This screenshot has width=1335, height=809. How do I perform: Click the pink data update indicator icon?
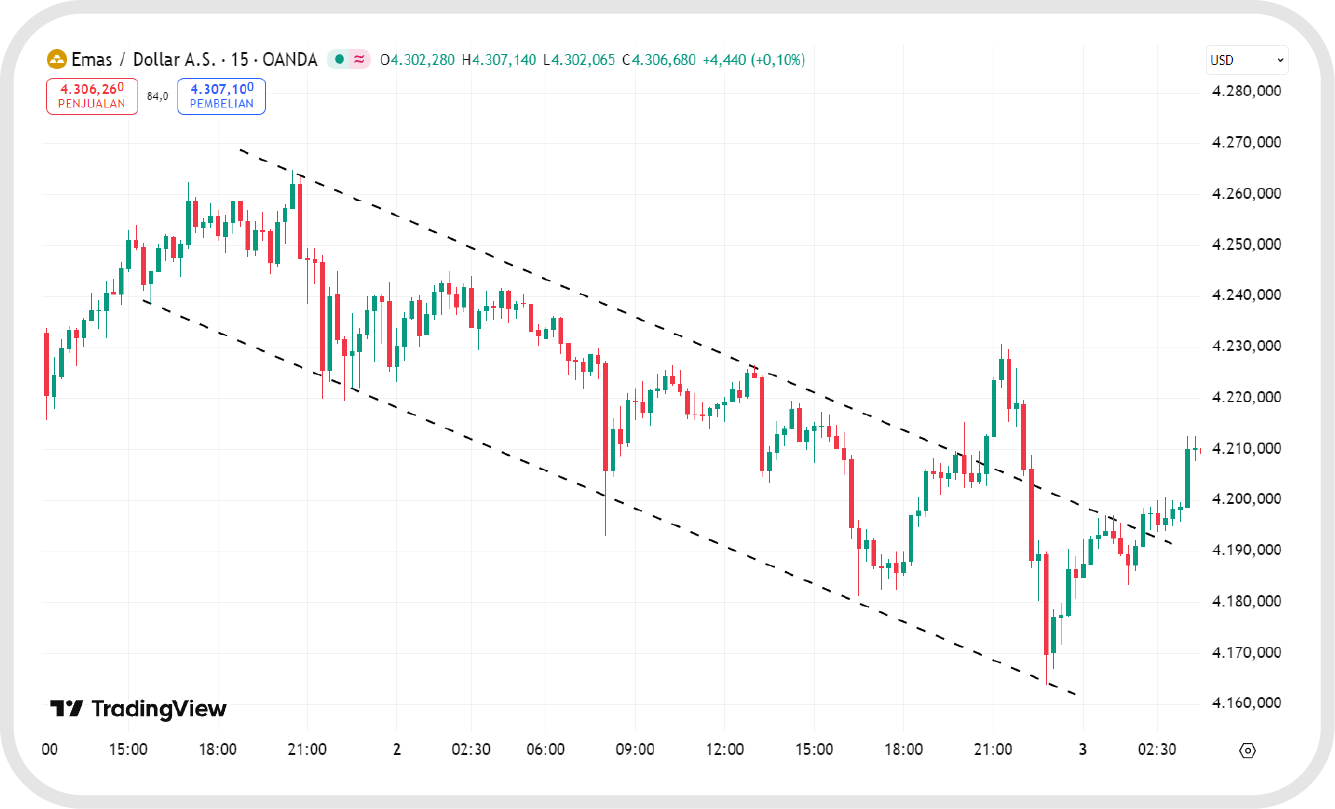[x=358, y=60]
